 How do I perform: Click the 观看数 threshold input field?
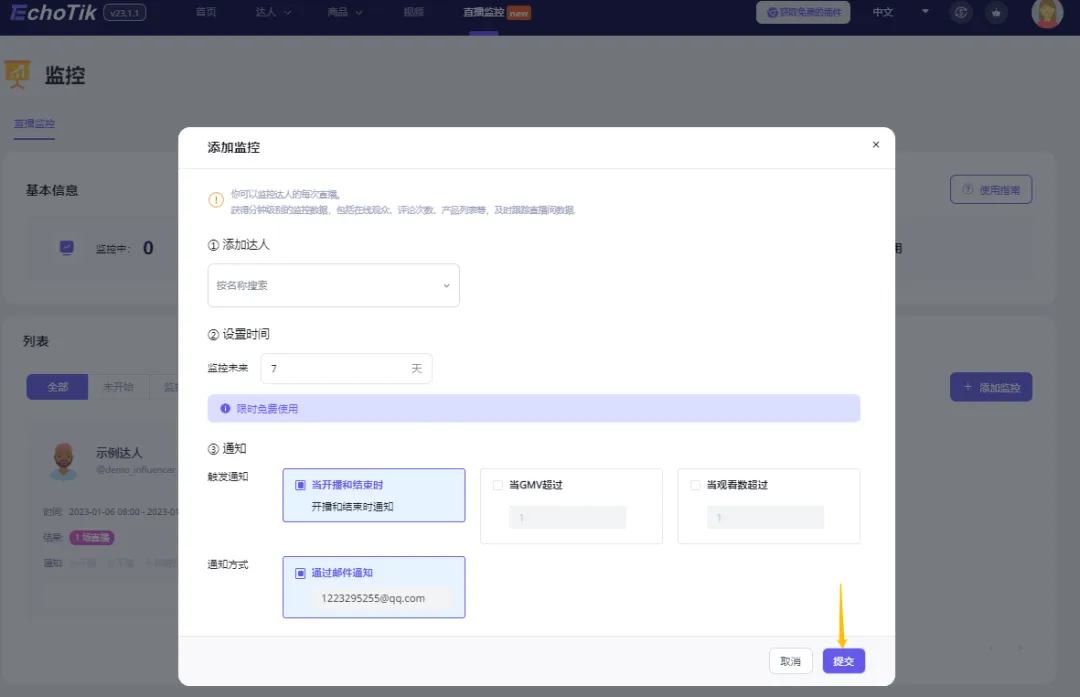pyautogui.click(x=765, y=517)
